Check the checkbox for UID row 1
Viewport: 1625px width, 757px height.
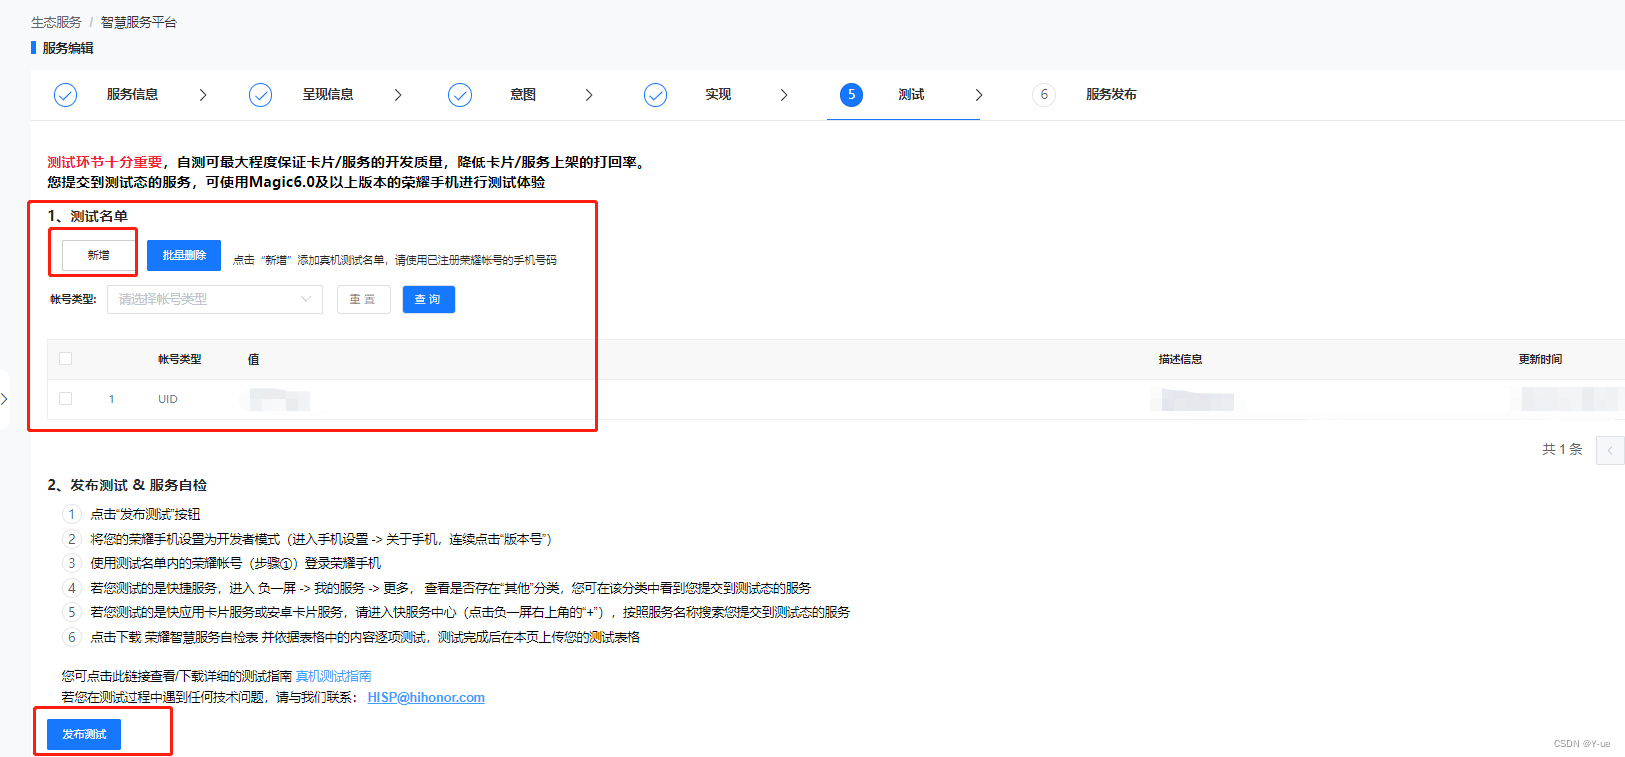coord(66,398)
